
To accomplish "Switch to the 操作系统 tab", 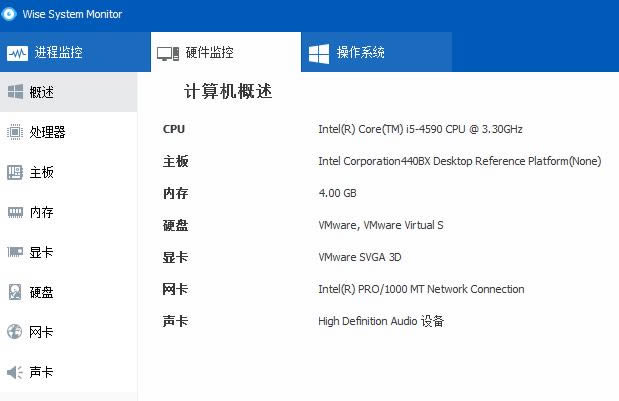I will [x=376, y=52].
